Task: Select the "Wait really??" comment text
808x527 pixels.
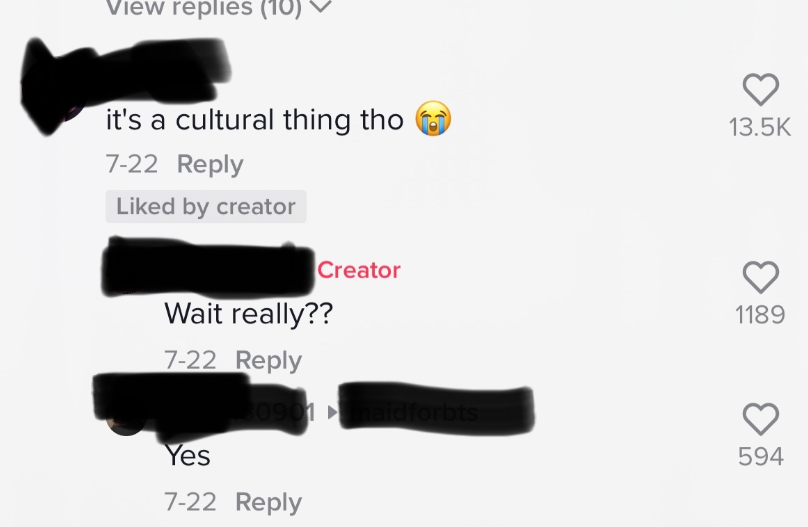Action: tap(249, 313)
